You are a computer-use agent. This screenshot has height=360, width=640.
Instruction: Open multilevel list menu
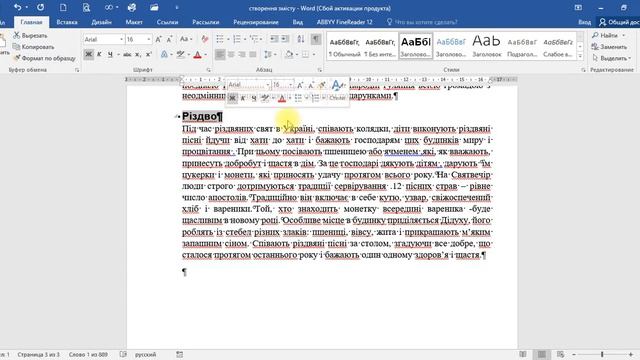coord(255,39)
